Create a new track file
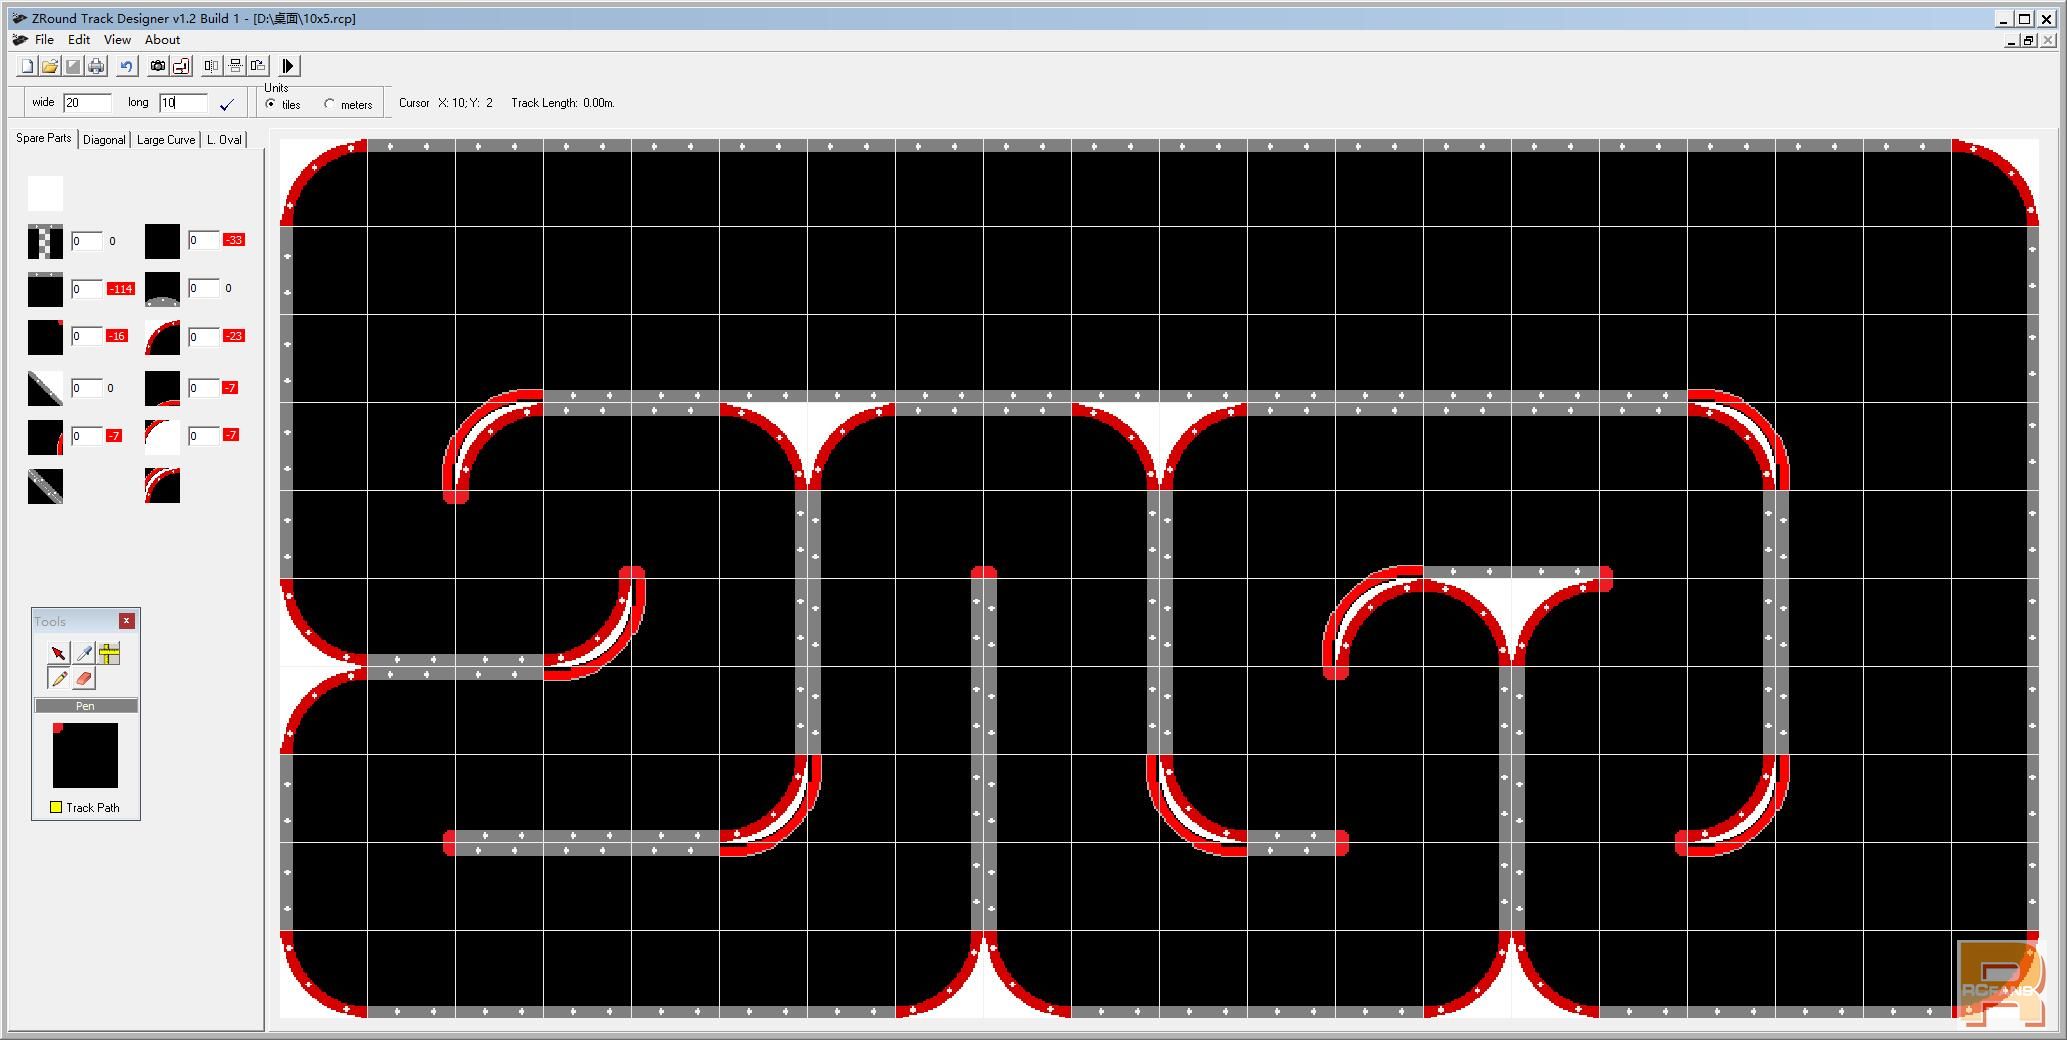This screenshot has width=2067, height=1040. point(27,66)
